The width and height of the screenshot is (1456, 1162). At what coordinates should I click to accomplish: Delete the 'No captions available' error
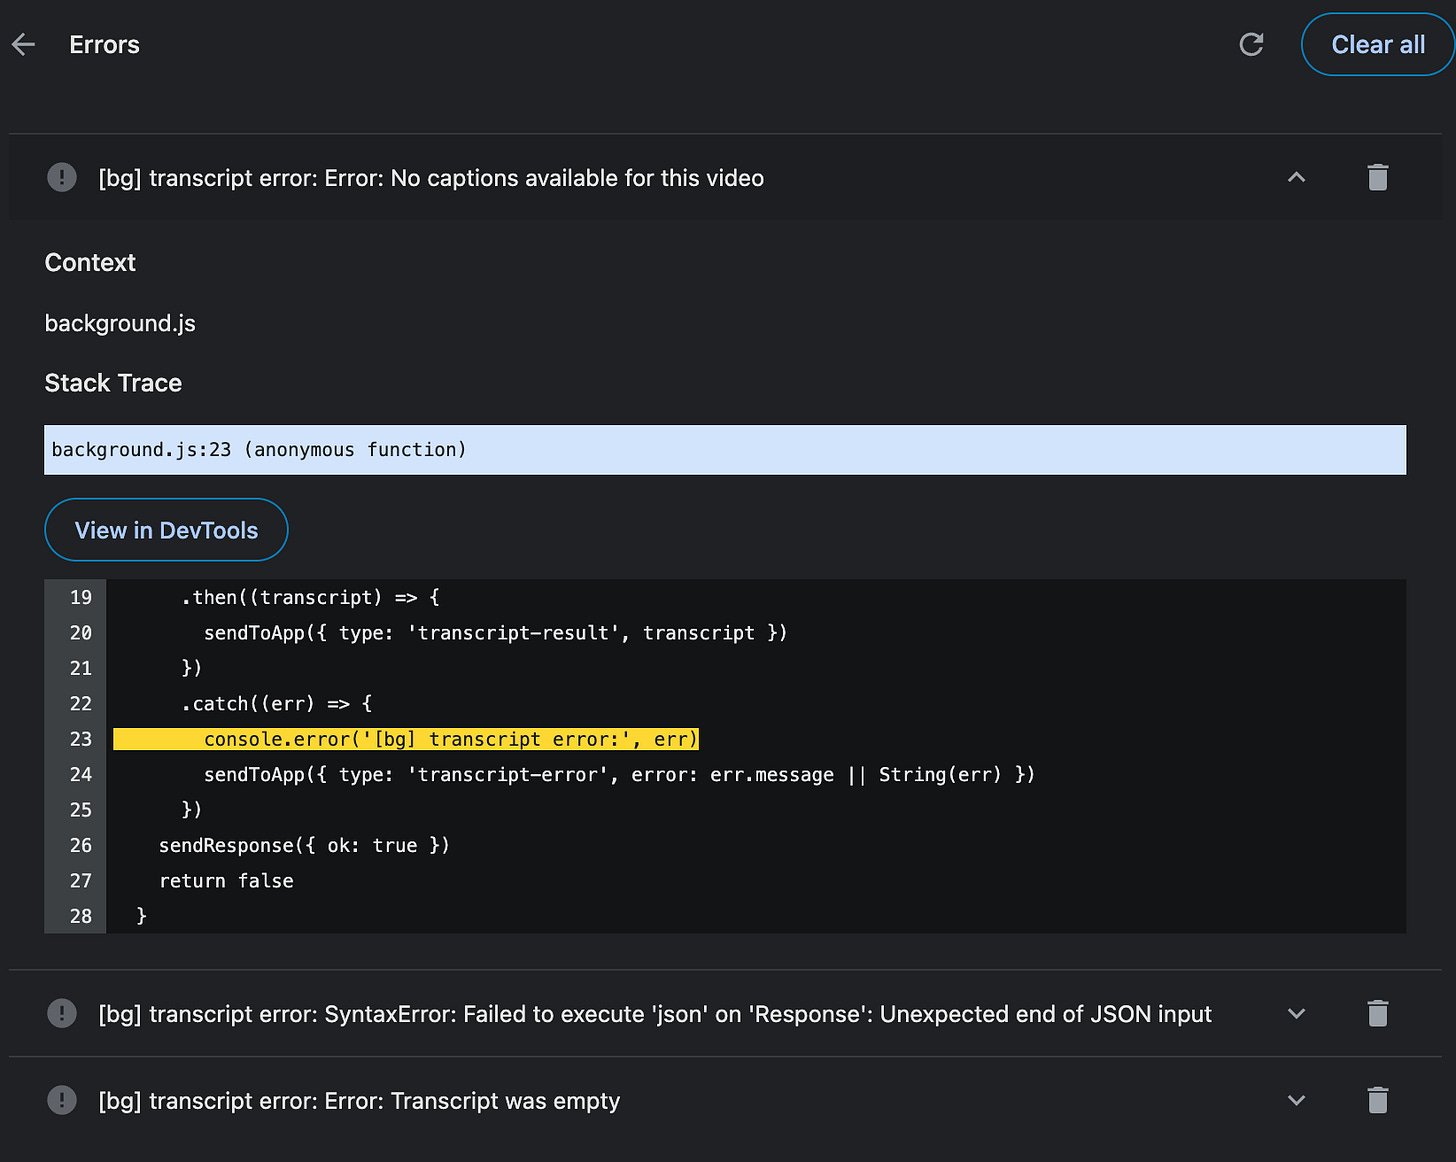[x=1377, y=178]
